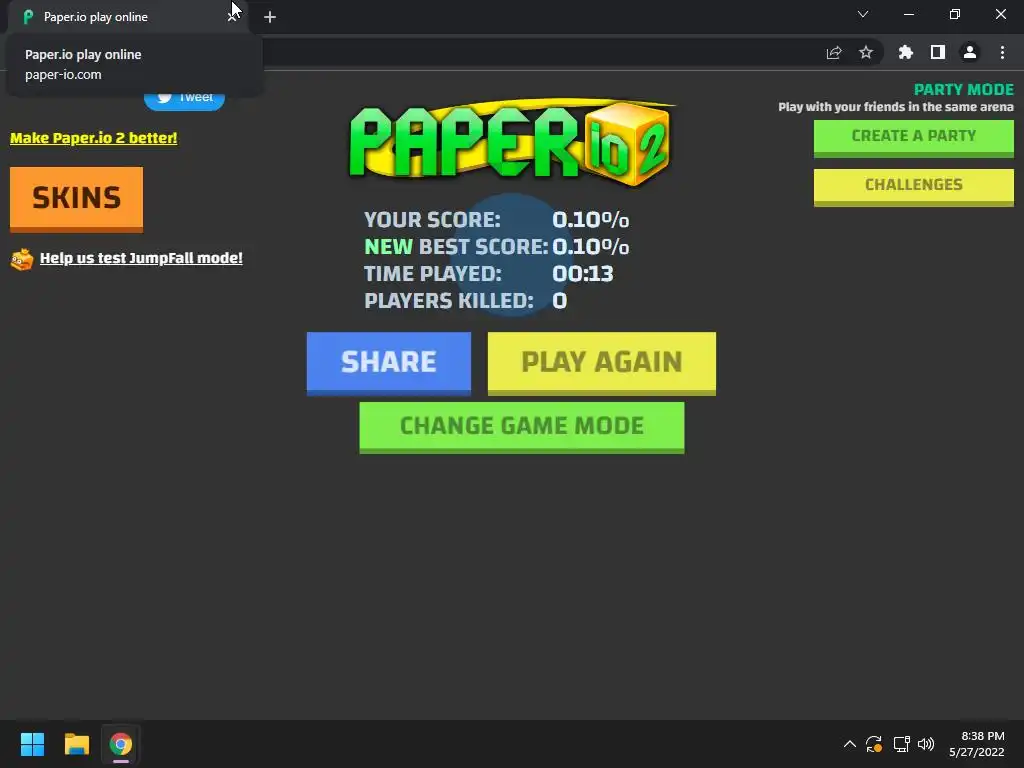Show hidden system tray icons
This screenshot has width=1024, height=768.
850,744
